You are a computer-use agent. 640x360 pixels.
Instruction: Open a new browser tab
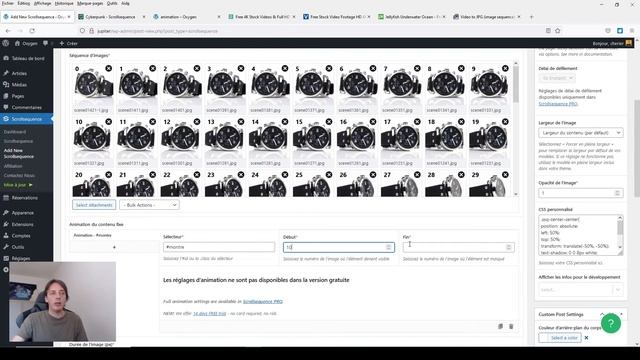pyautogui.click(x=531, y=17)
